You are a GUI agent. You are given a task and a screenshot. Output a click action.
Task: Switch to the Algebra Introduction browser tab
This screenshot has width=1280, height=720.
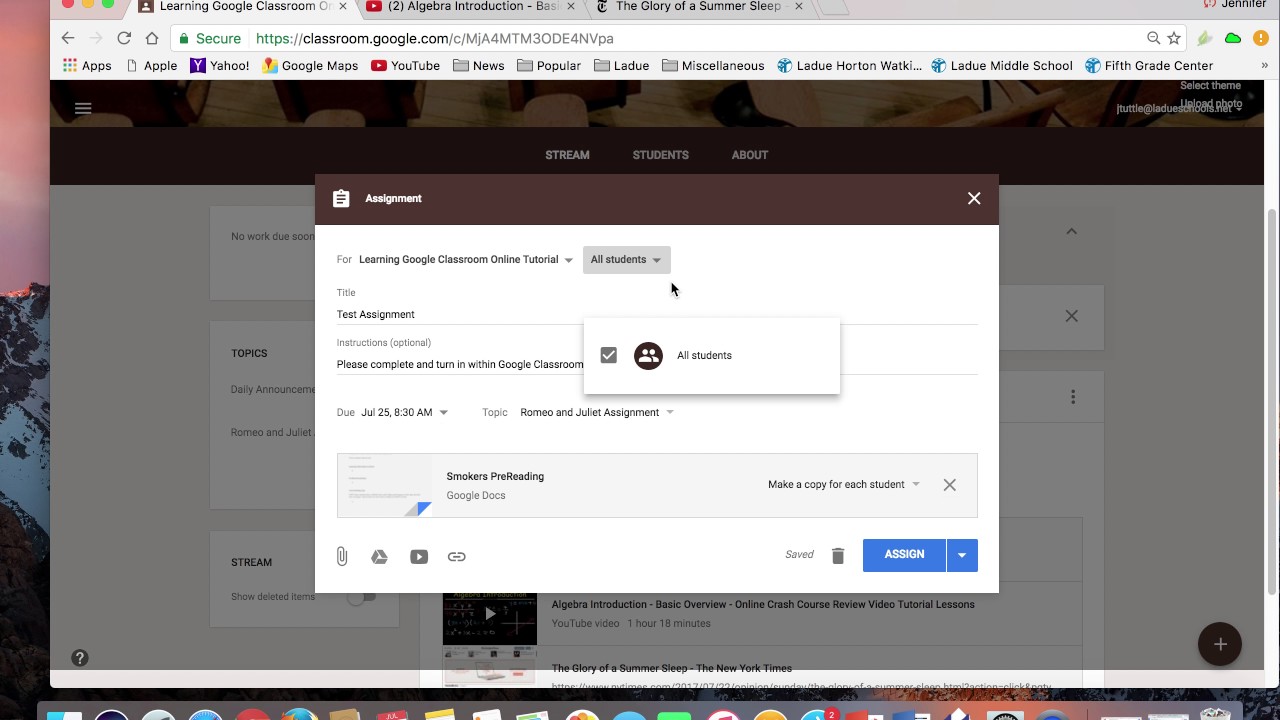click(470, 7)
